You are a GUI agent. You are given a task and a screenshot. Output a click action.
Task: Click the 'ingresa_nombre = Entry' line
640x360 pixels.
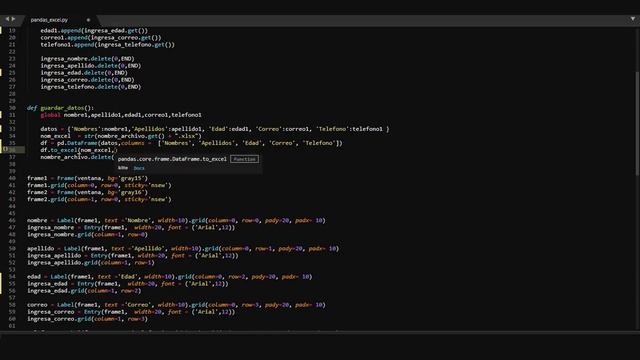tap(131, 227)
